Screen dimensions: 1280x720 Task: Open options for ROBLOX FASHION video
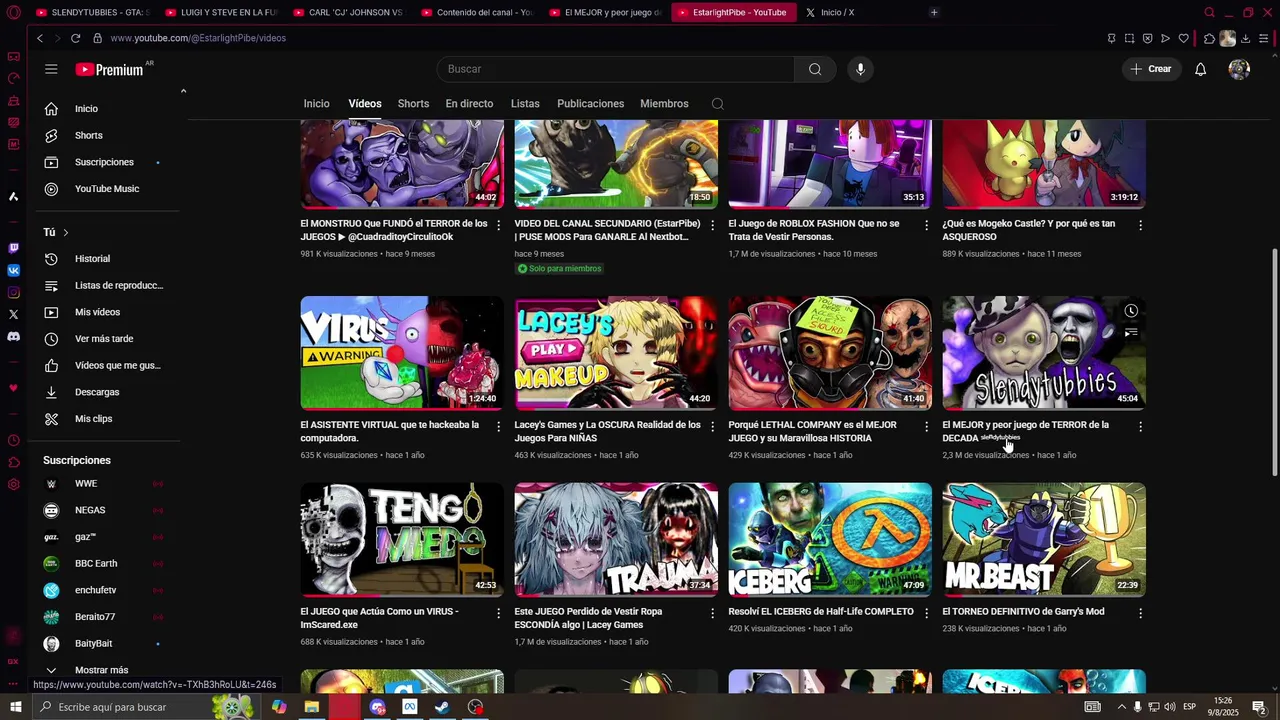coord(926,225)
